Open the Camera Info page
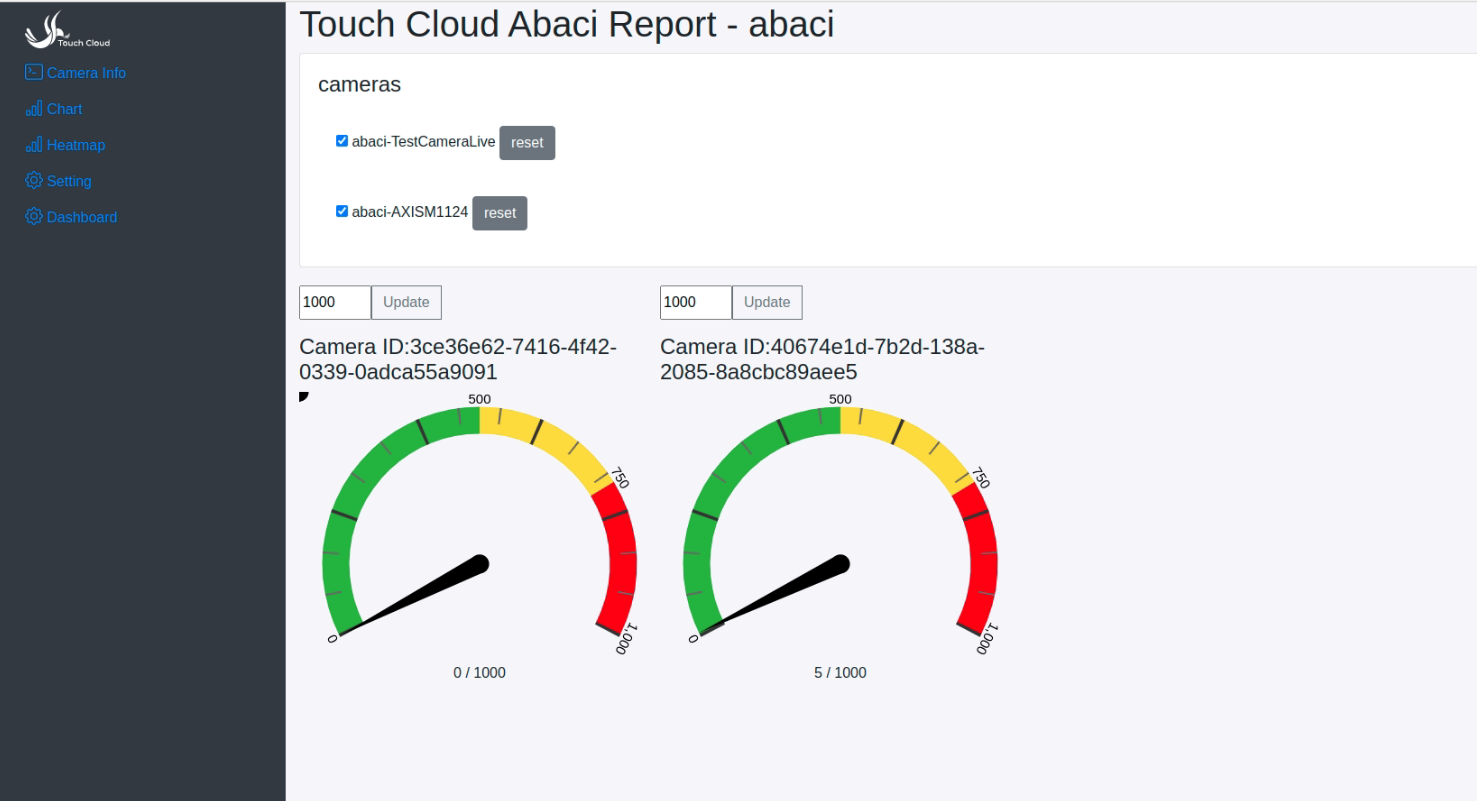The image size is (1477, 801). point(86,73)
